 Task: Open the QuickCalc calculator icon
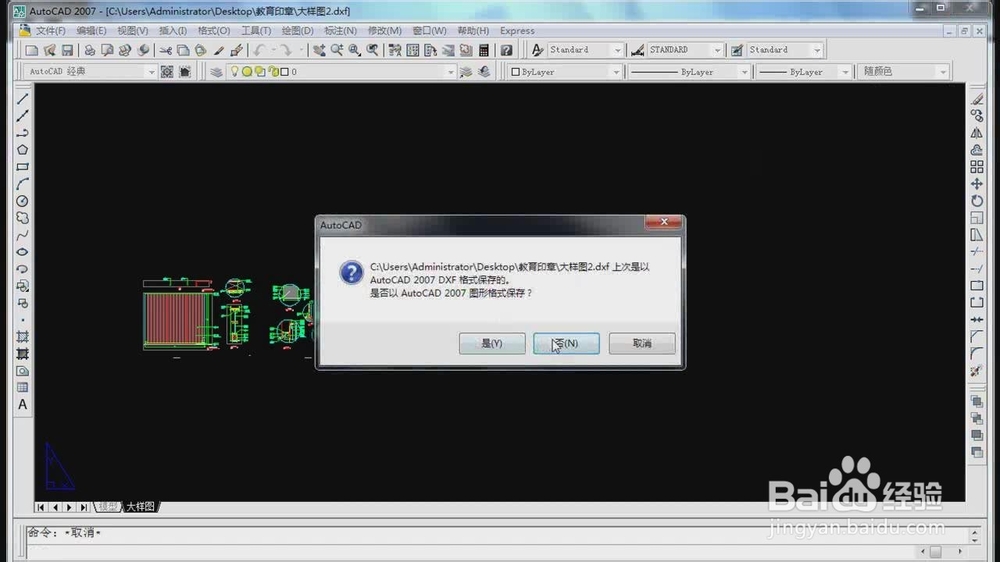(x=484, y=50)
